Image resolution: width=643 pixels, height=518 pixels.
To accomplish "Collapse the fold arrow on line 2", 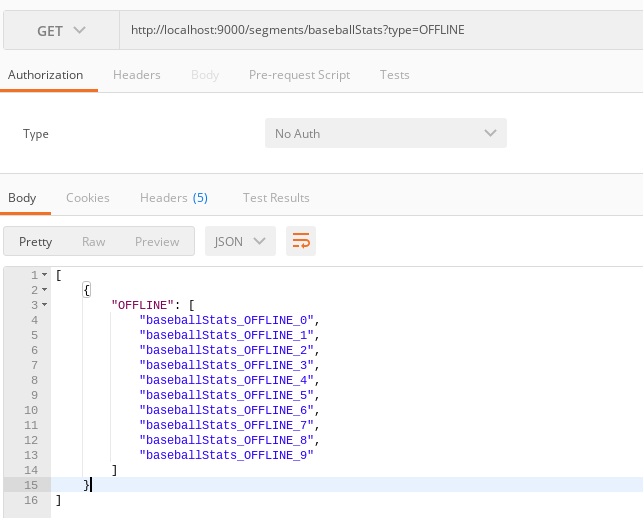I will [x=44, y=290].
